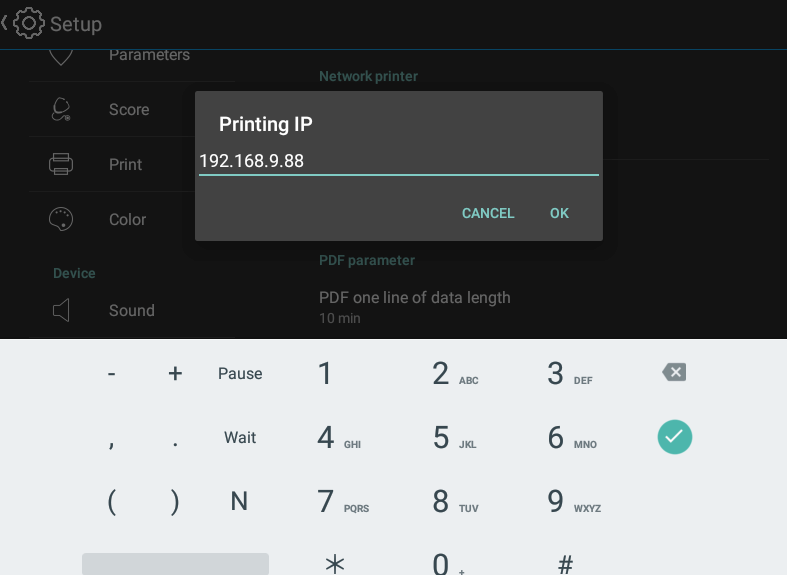Go back using the header chevron
The width and height of the screenshot is (787, 575).
click(x=5, y=23)
